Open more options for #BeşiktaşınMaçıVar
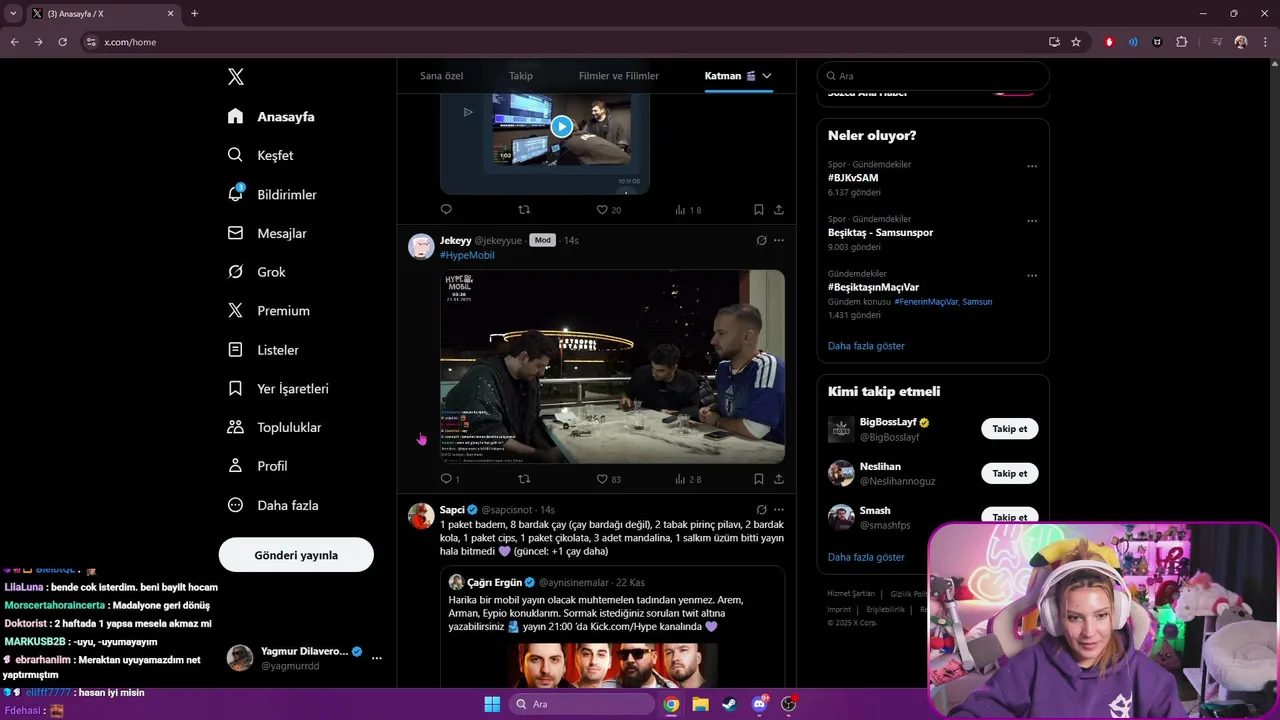 click(1032, 276)
